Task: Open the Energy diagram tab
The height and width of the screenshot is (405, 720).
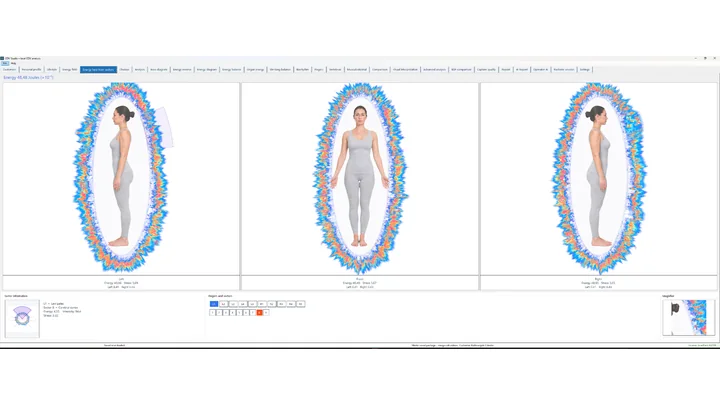Action: coord(207,69)
